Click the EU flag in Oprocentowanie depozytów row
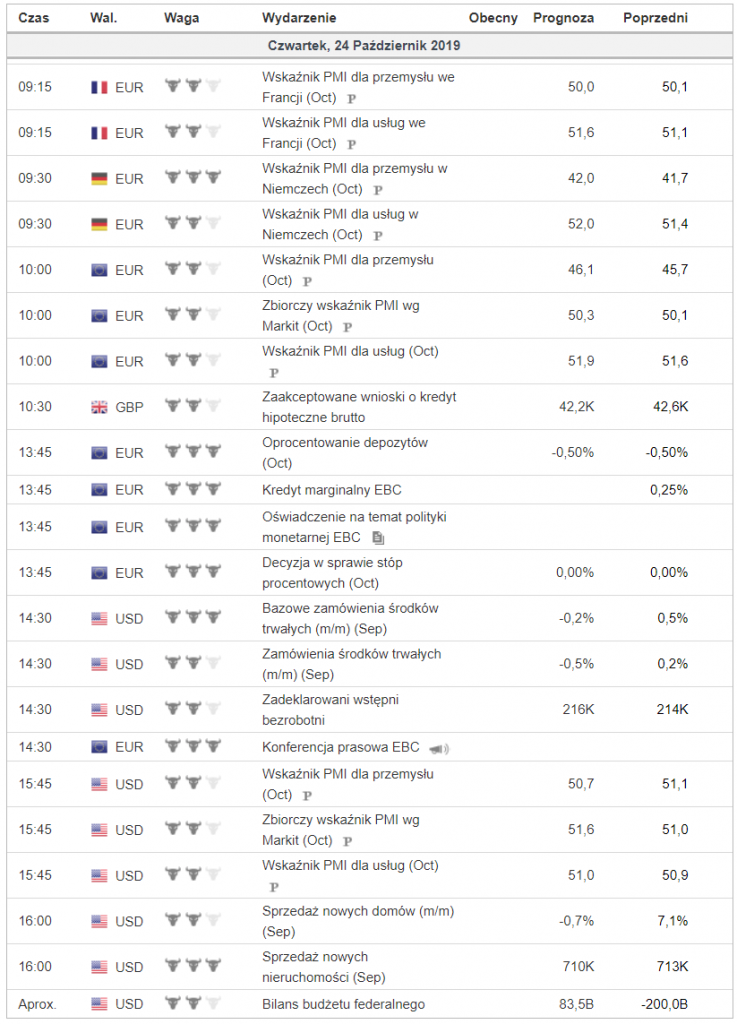The height and width of the screenshot is (1024, 737). point(99,453)
